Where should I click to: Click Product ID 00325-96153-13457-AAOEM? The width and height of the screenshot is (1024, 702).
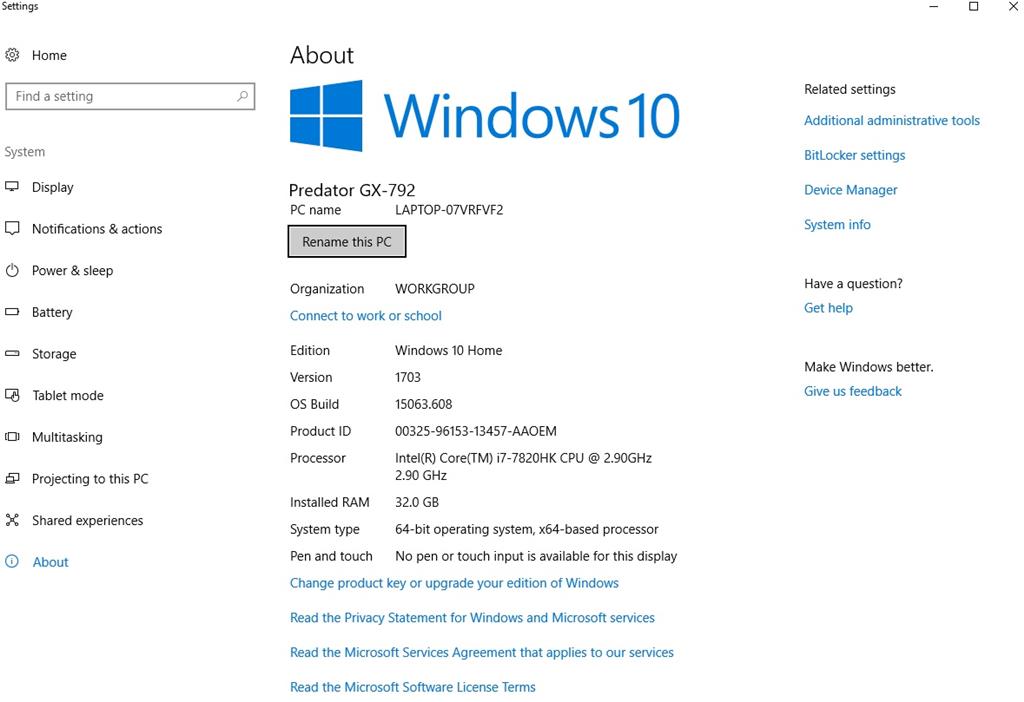click(475, 431)
